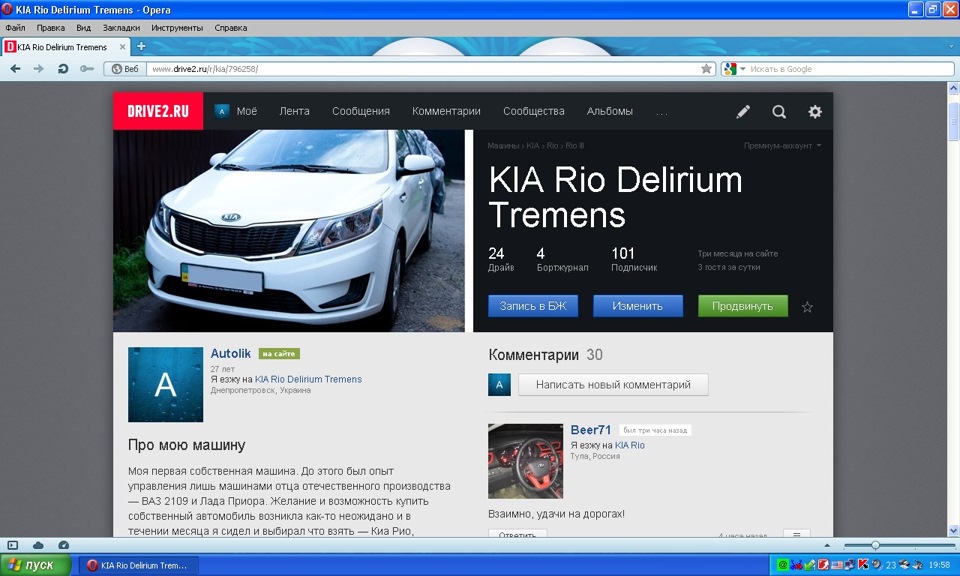The height and width of the screenshot is (576, 960).
Task: Open KIA Rio Delirium Tremens car link
Action: pos(308,380)
